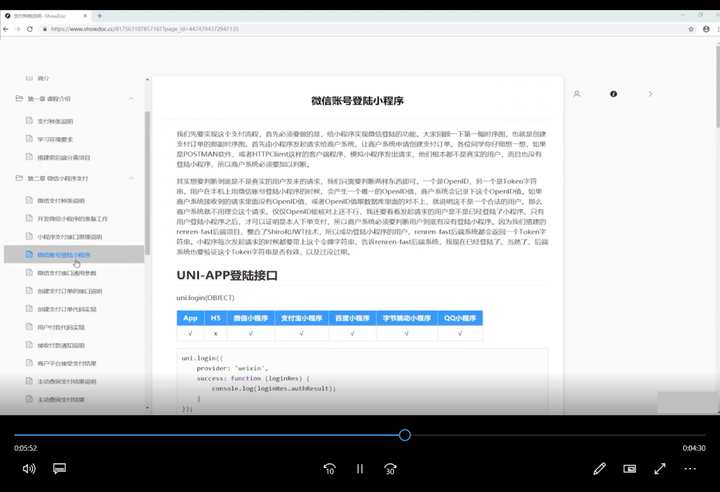Open the 搭建前后端分离项目 page
This screenshot has width=720, height=492.
pos(64,158)
